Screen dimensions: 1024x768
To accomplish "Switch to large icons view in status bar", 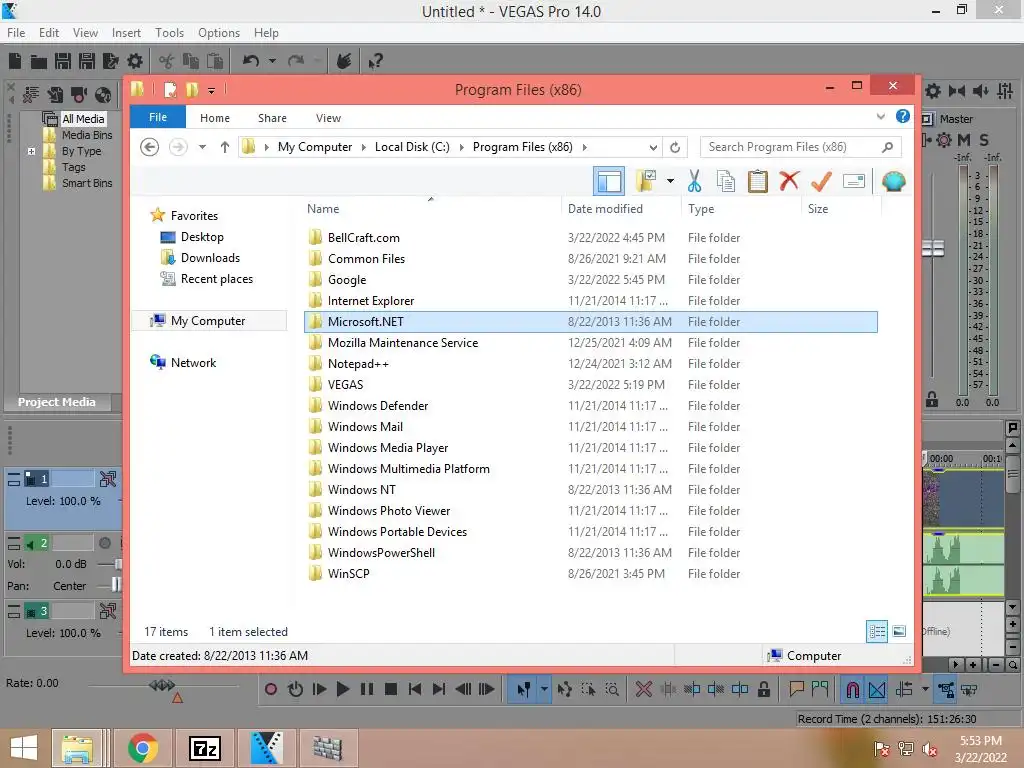I will tap(899, 632).
